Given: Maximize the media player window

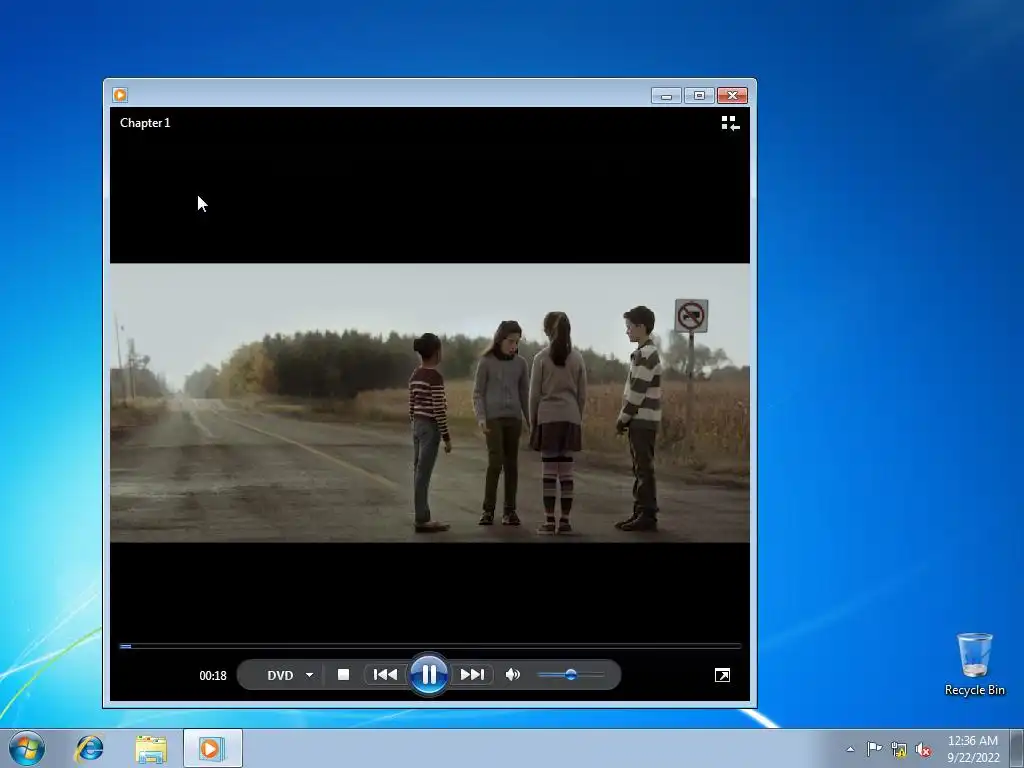Looking at the screenshot, I should (x=699, y=96).
